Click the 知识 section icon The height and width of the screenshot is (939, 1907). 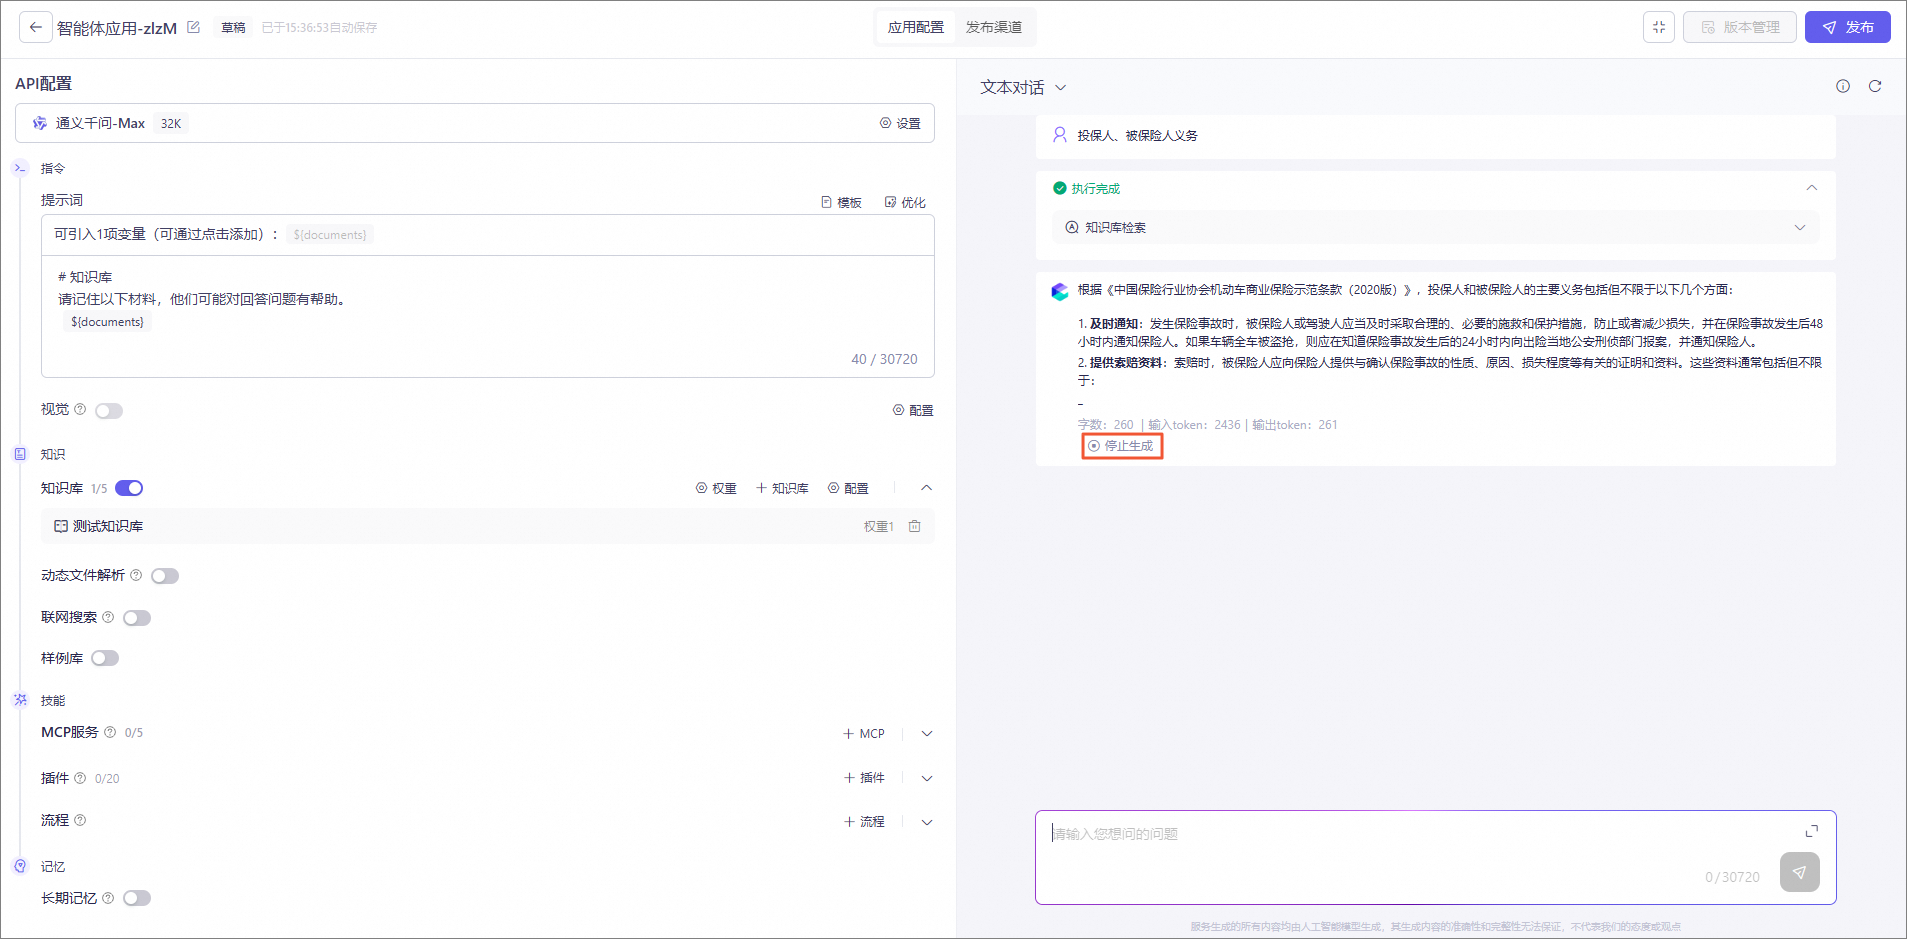tap(20, 454)
